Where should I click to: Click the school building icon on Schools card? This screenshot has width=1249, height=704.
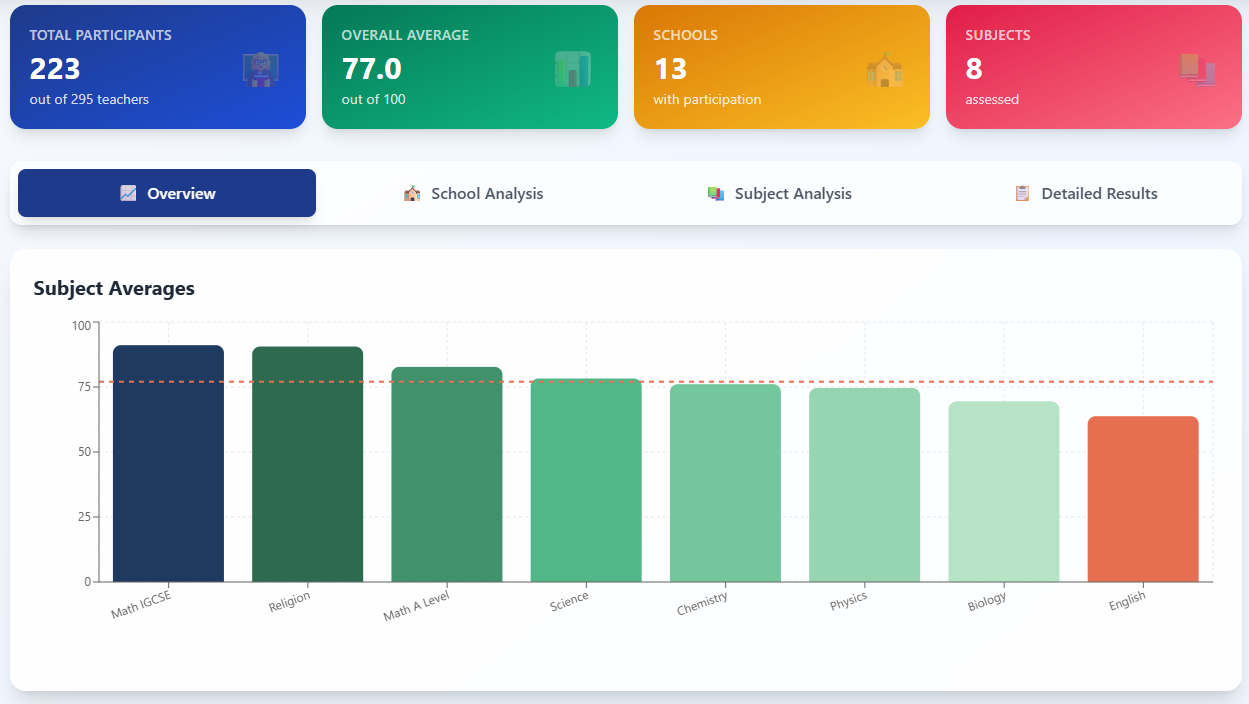[x=883, y=71]
